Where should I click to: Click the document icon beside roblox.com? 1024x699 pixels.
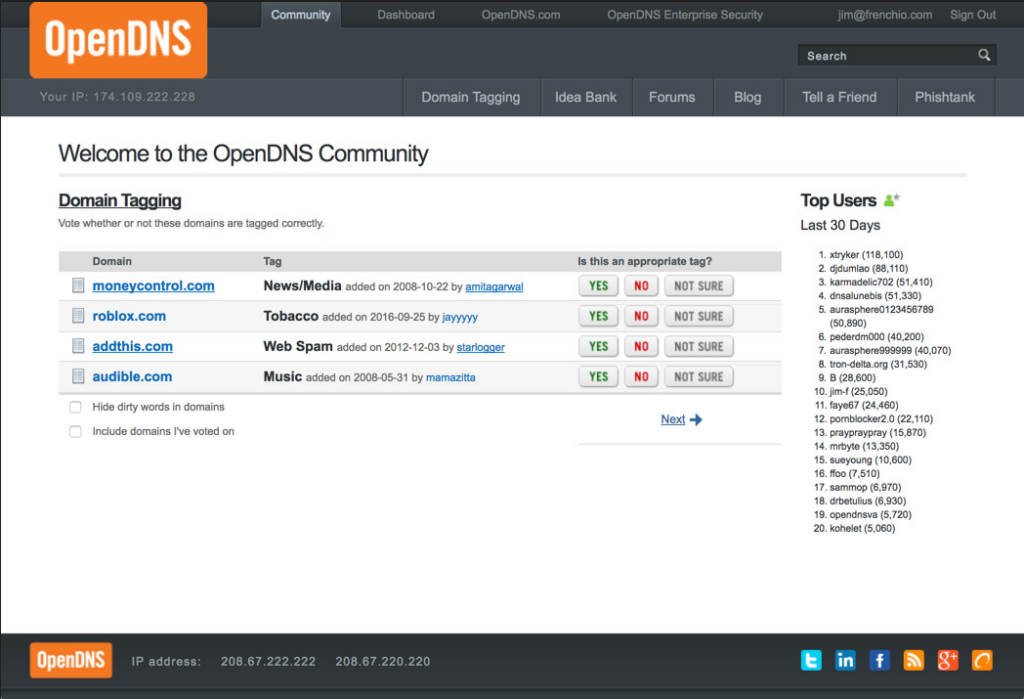pyautogui.click(x=78, y=316)
